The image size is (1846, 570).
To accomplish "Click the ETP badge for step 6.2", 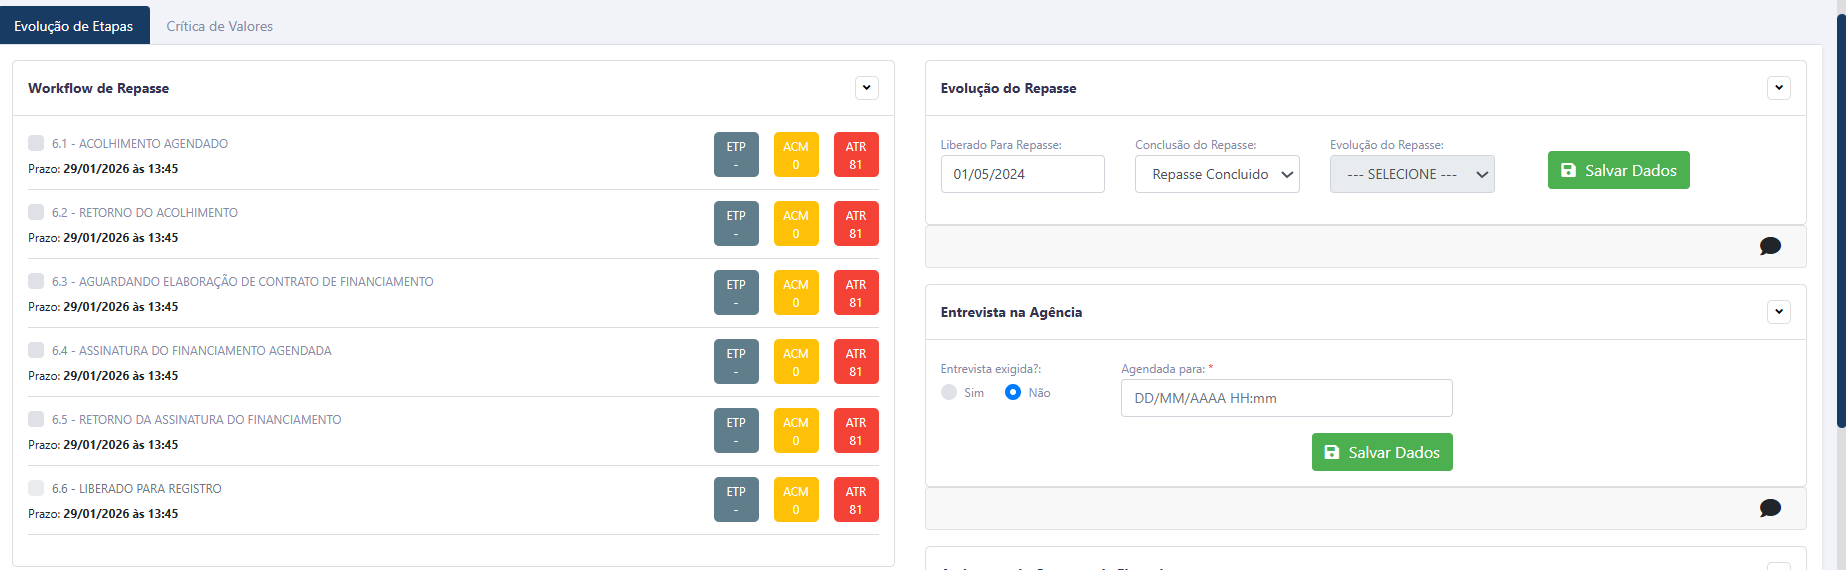I will pyautogui.click(x=736, y=224).
